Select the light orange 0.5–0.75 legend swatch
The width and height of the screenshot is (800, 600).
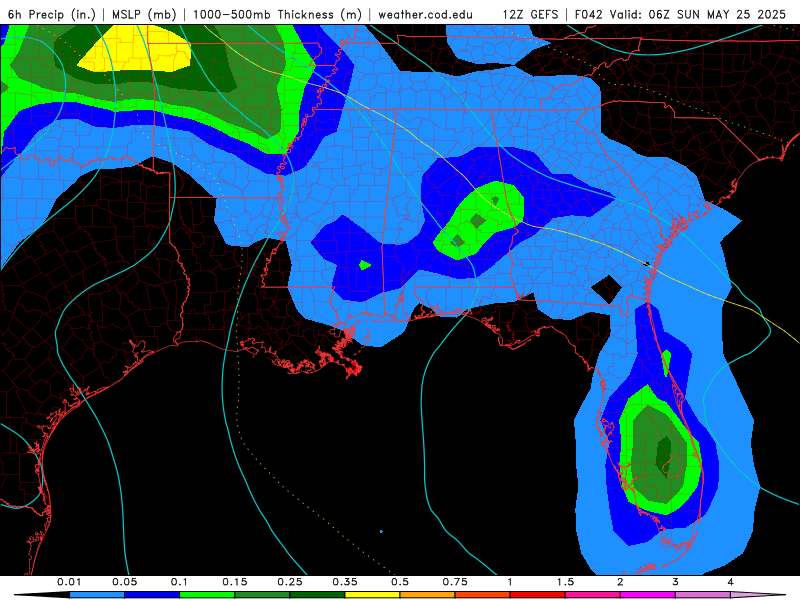coord(428,595)
